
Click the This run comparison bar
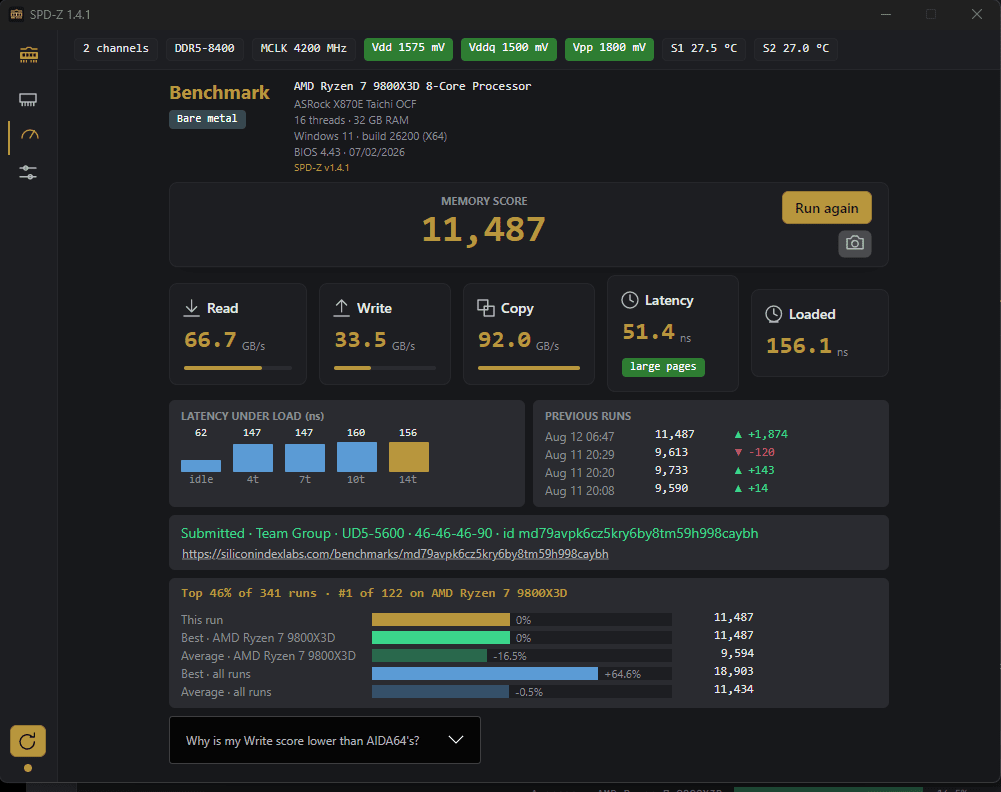click(x=440, y=620)
